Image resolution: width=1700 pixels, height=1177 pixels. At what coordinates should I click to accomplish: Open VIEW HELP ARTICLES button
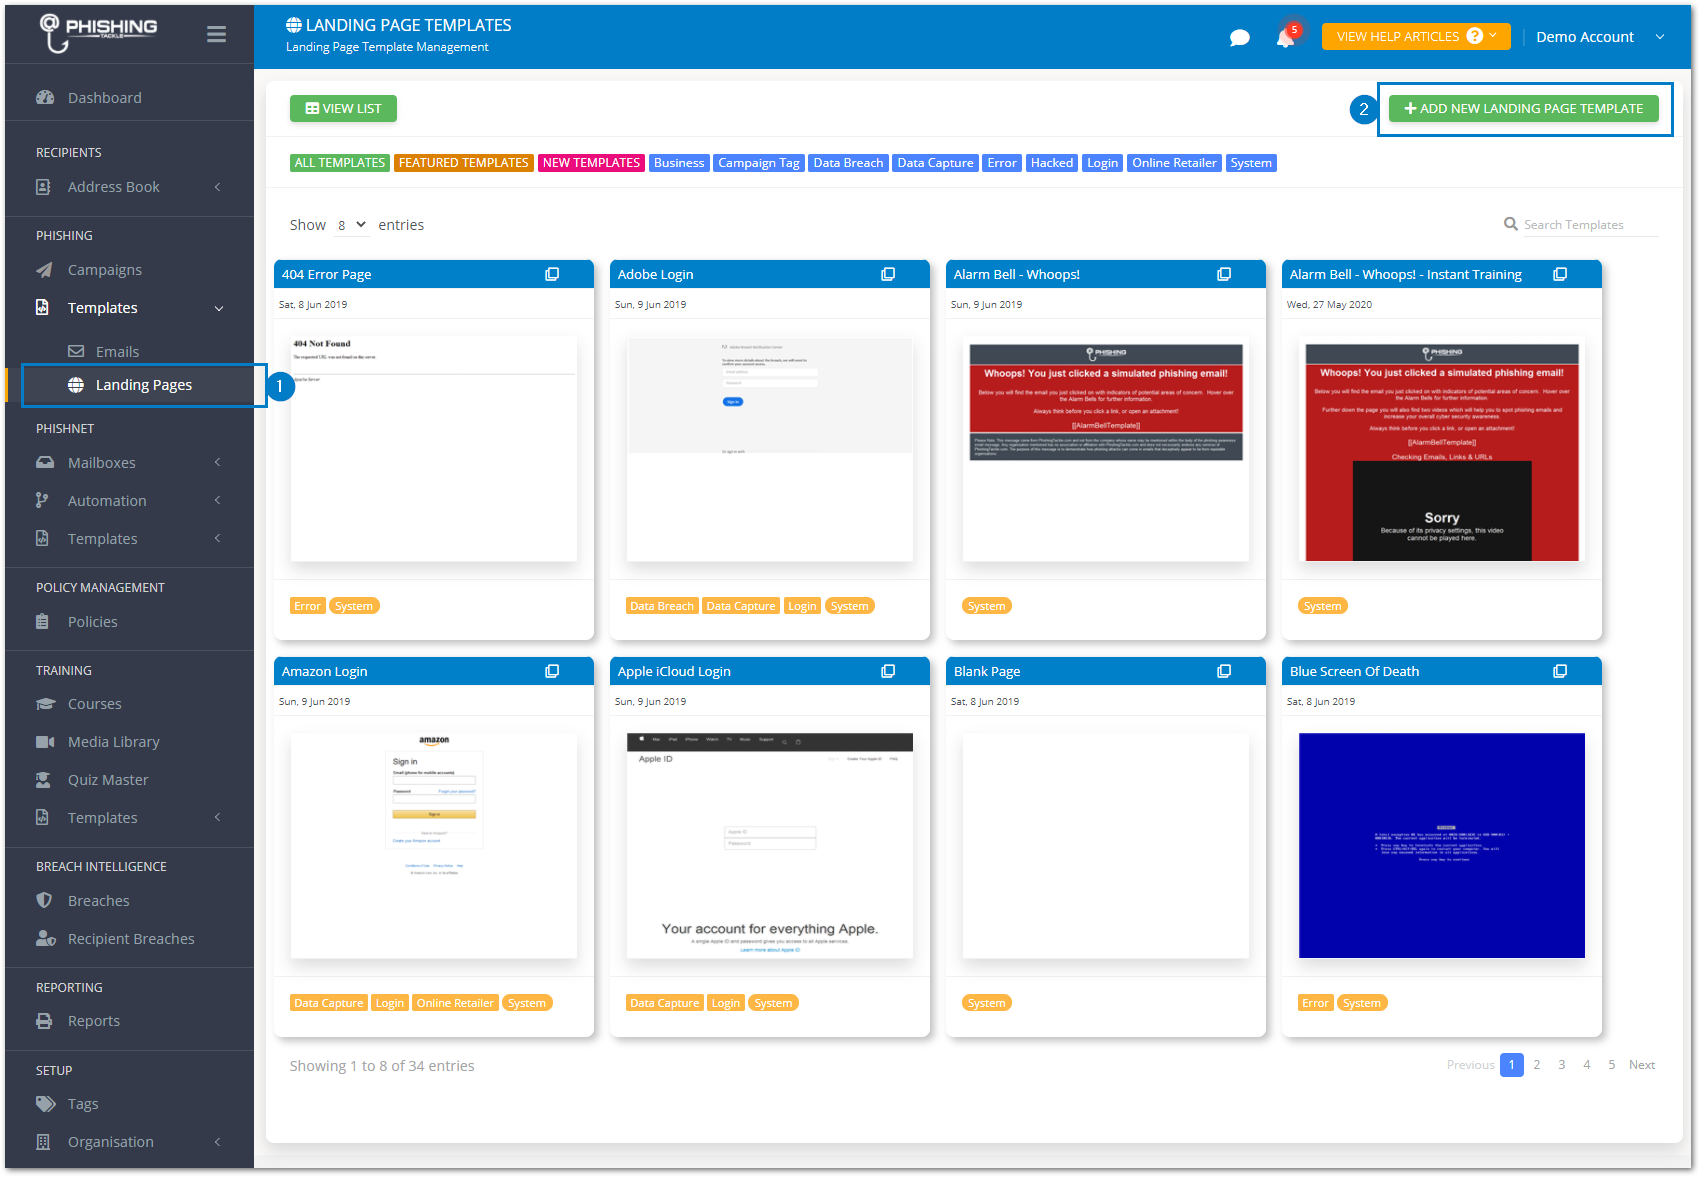1416,36
